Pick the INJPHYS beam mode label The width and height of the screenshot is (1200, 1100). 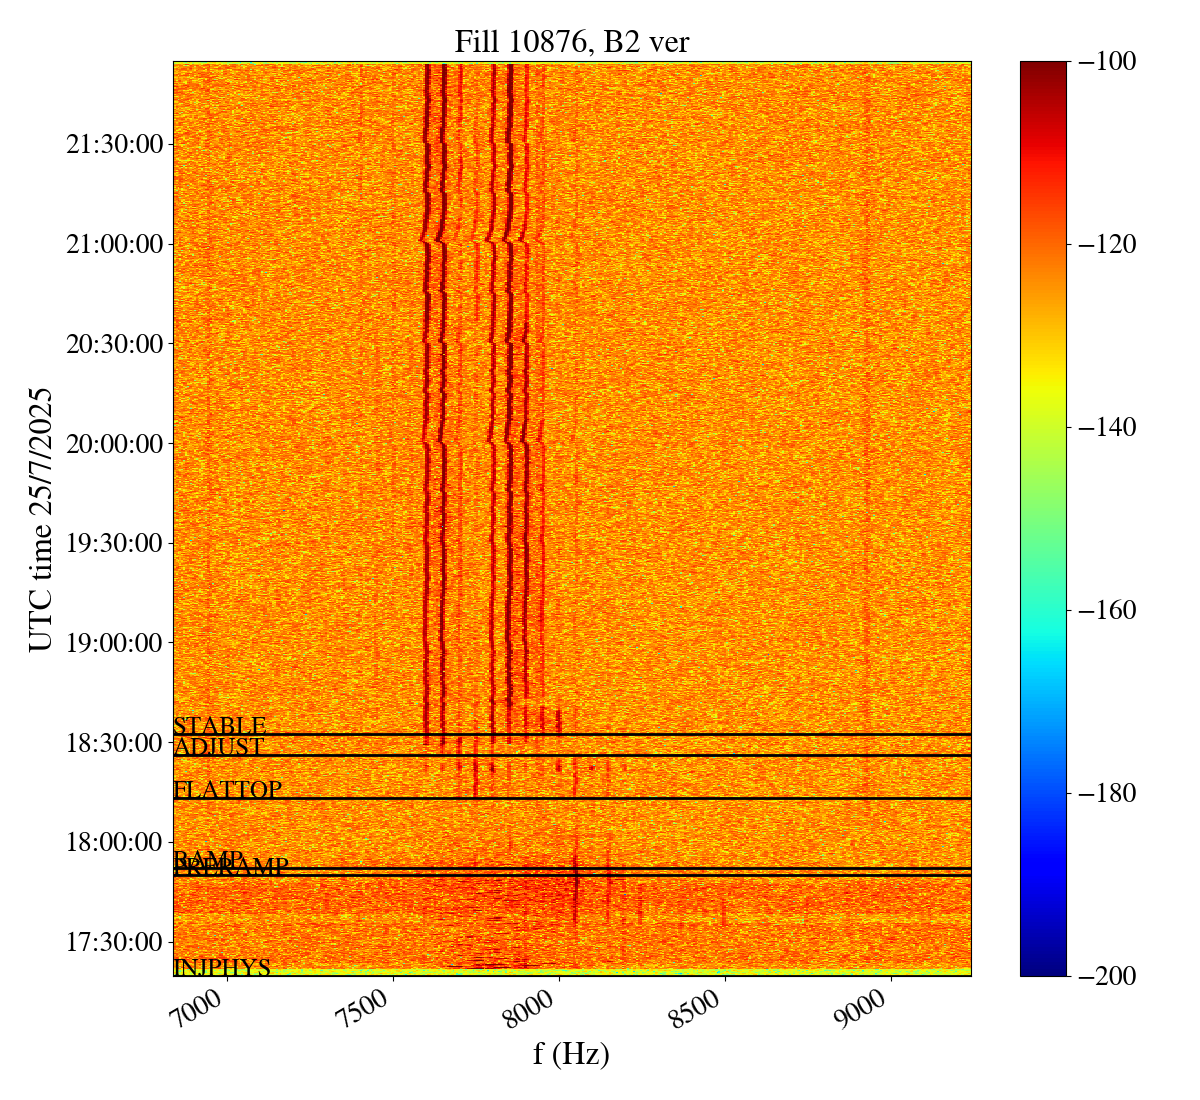222,967
